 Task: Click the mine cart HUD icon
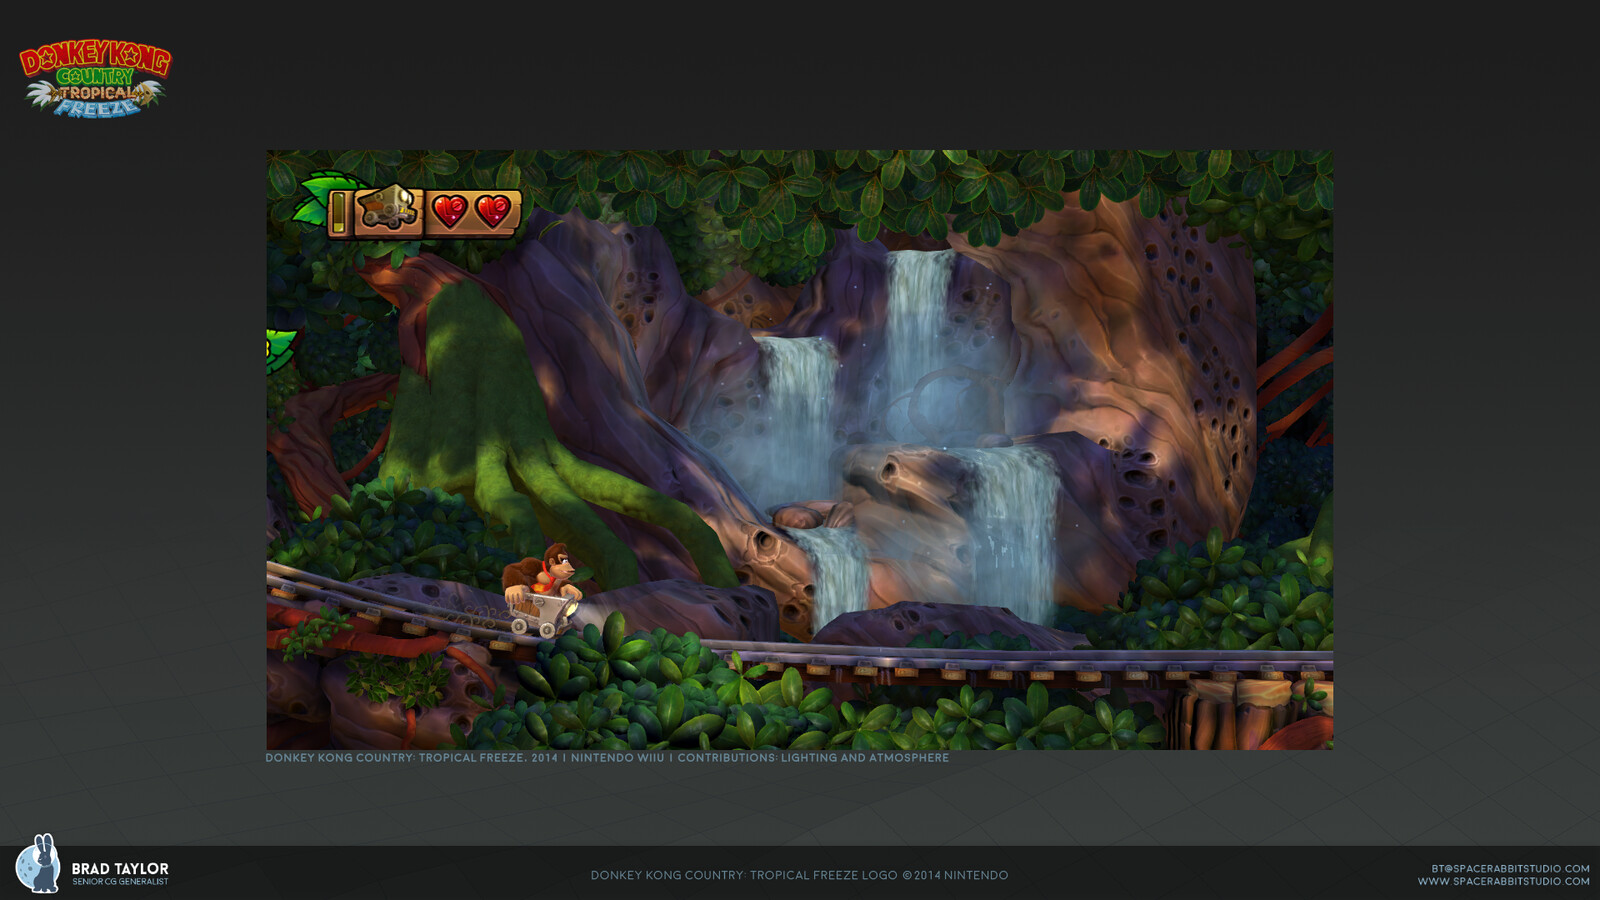pos(388,209)
